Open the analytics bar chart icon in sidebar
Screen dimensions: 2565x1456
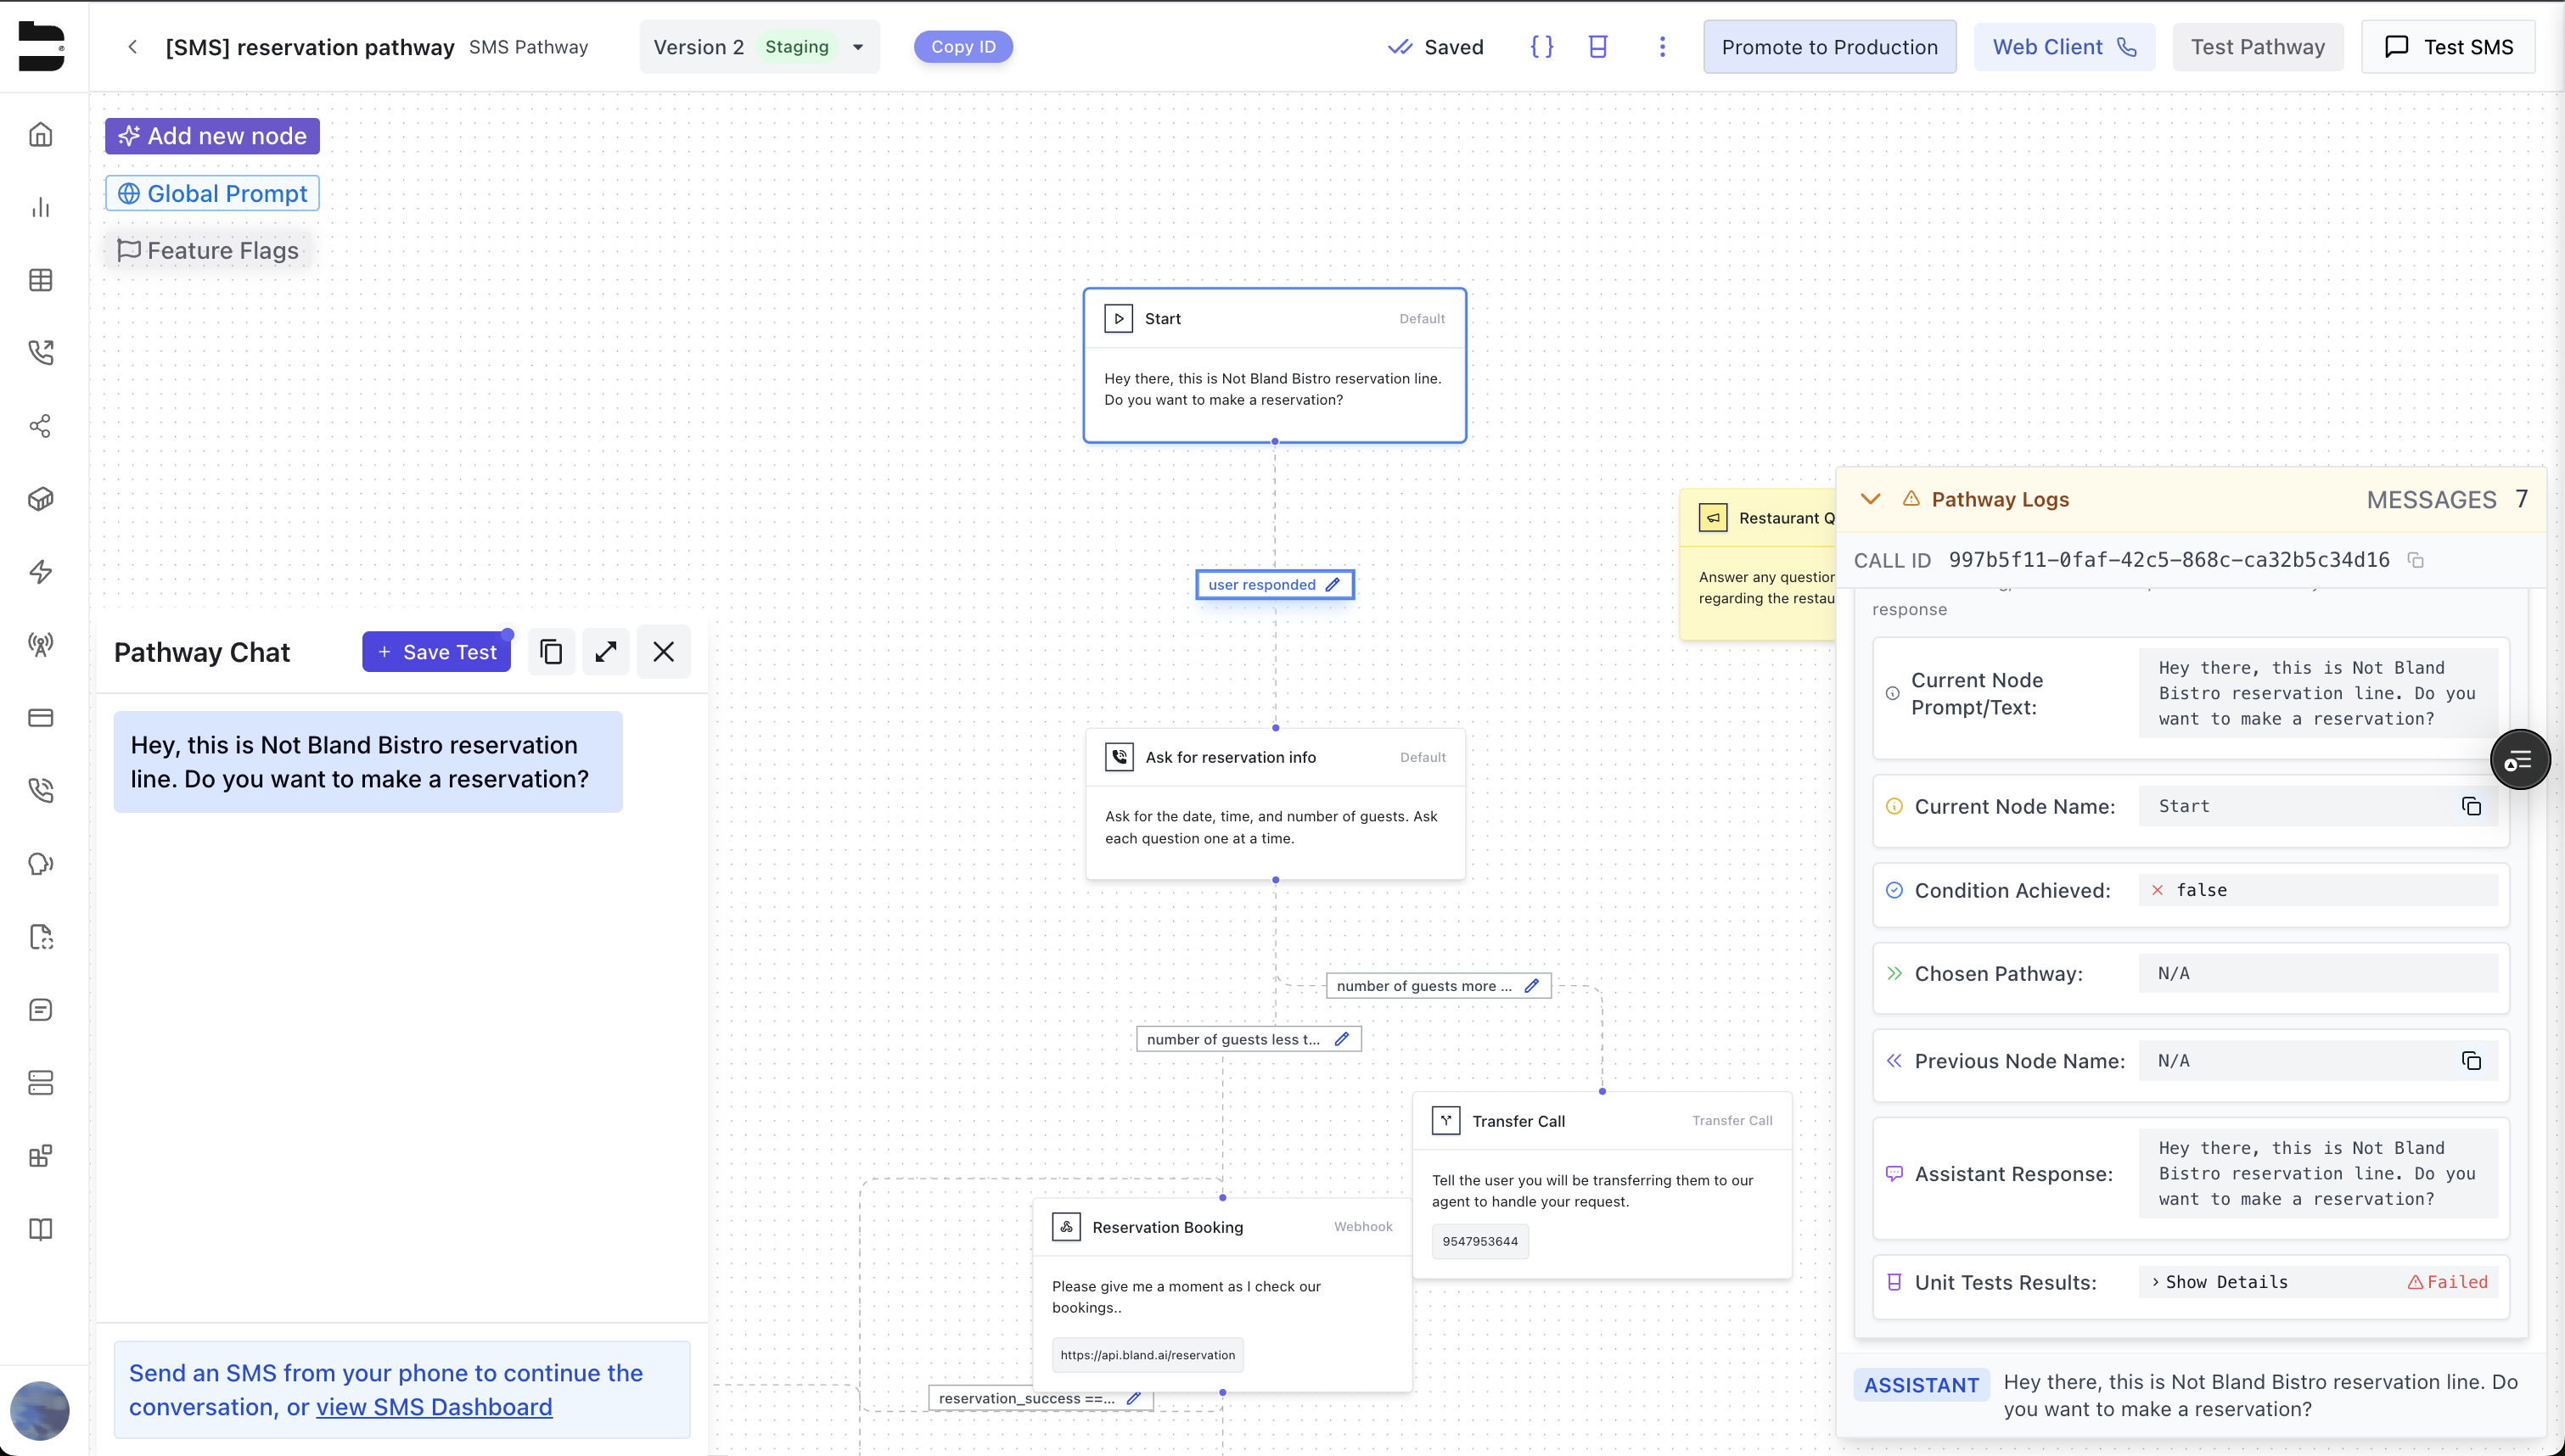(40, 207)
